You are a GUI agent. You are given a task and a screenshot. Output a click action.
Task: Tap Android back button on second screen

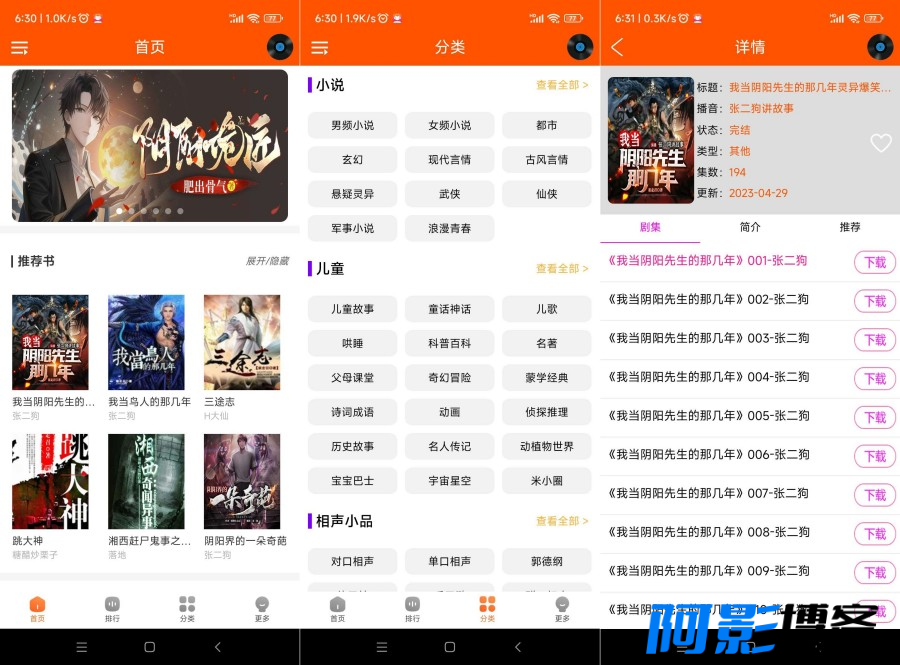tap(518, 647)
